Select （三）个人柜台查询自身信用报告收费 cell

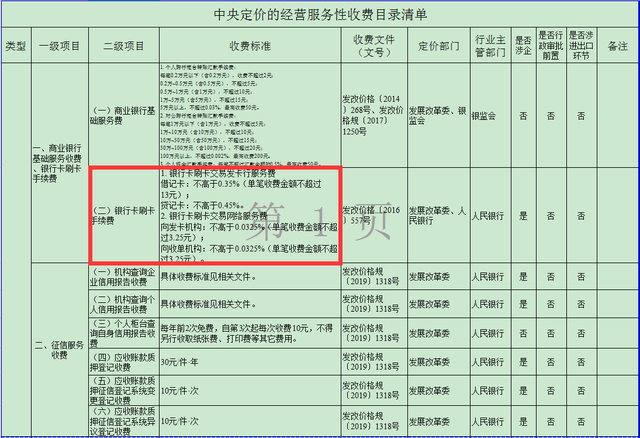pyautogui.click(x=123, y=334)
